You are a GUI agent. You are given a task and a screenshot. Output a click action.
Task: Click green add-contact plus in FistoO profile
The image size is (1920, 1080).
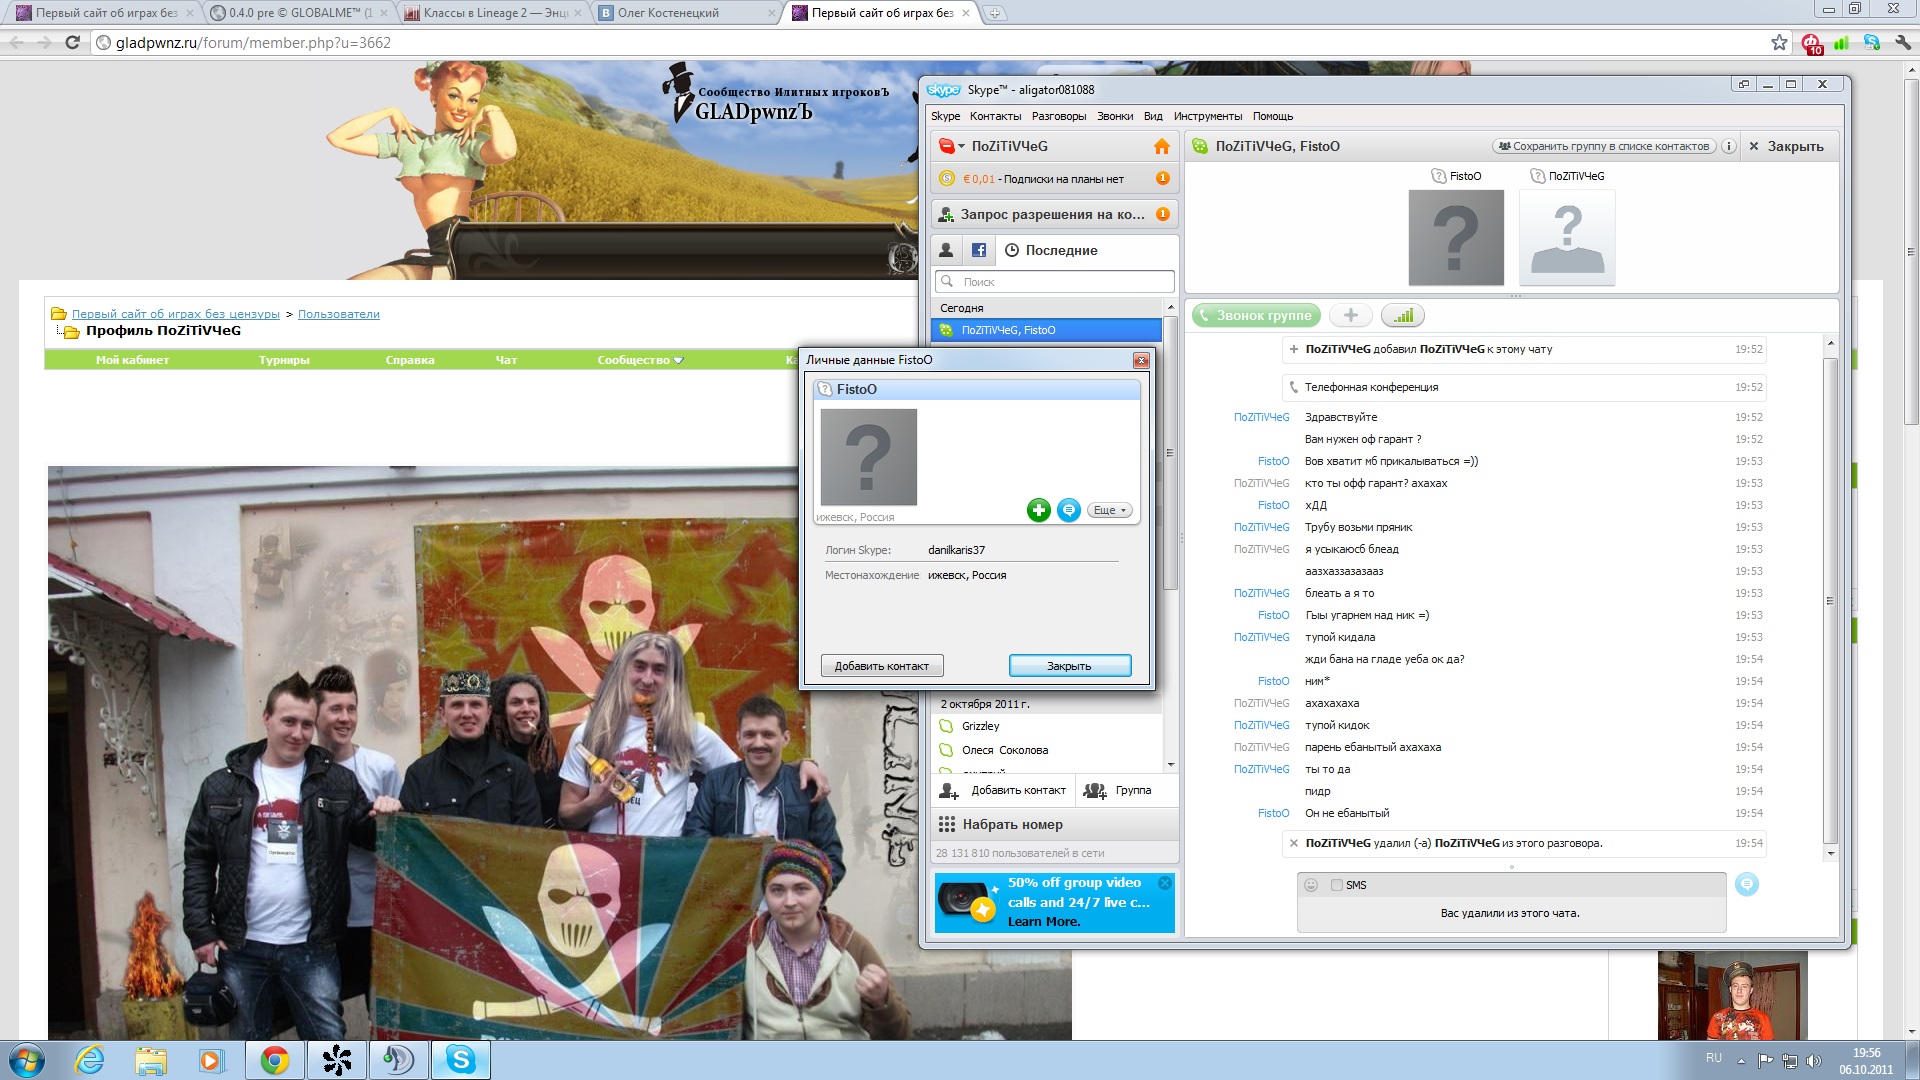click(x=1038, y=511)
